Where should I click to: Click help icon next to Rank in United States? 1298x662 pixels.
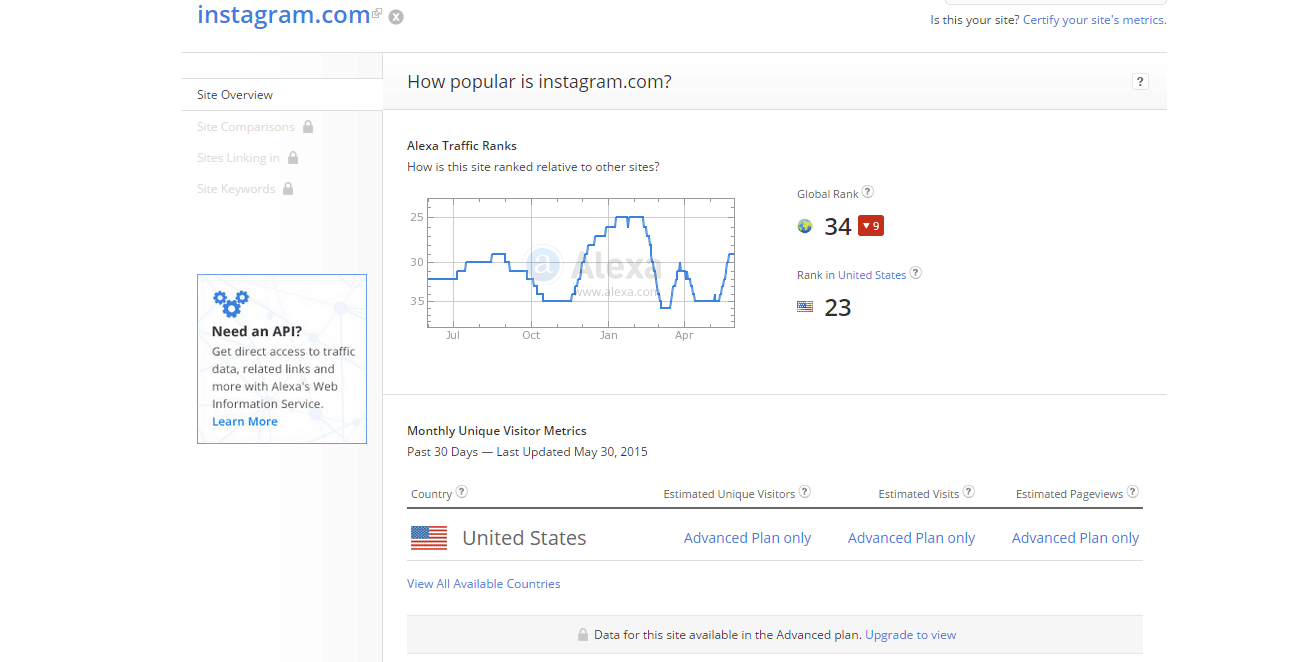pyautogui.click(x=916, y=273)
